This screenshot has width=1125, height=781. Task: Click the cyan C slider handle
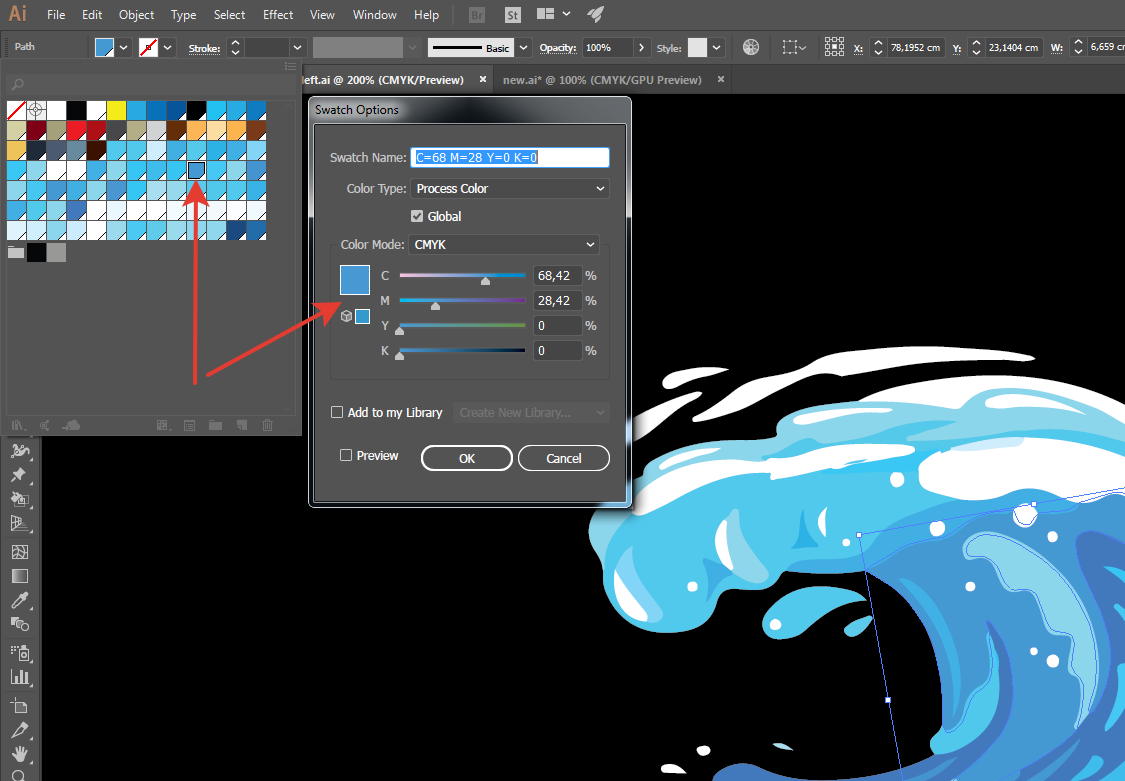coord(486,280)
